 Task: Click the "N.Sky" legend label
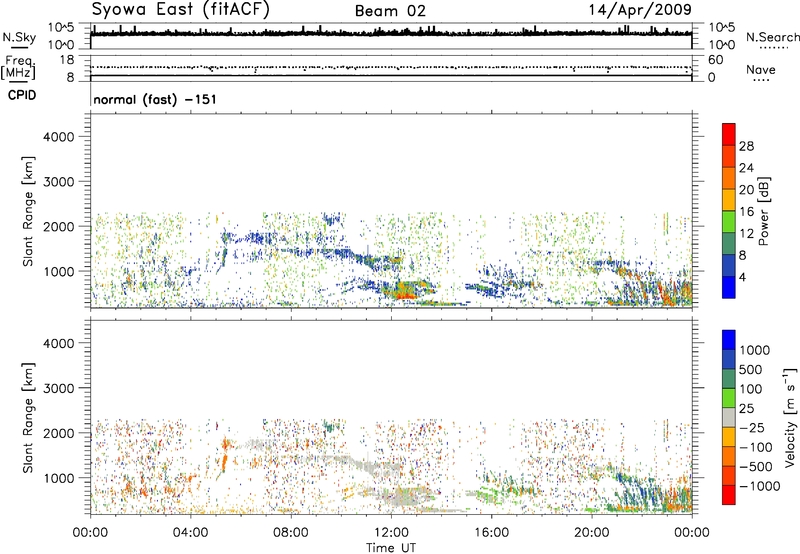coord(19,37)
